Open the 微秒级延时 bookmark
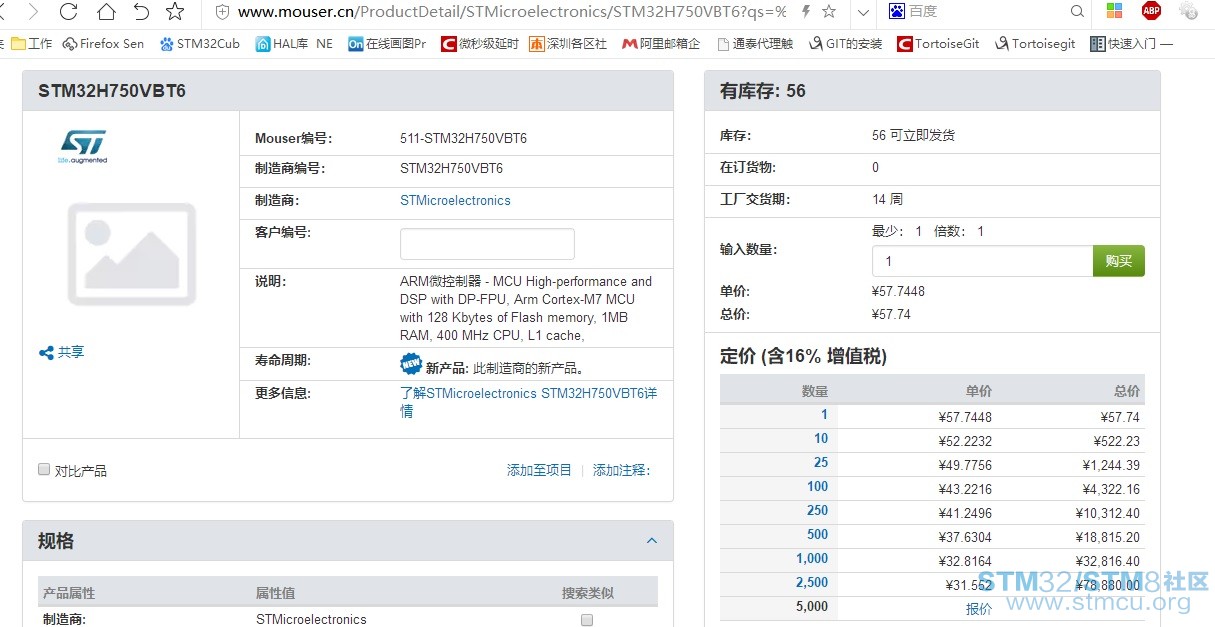Image resolution: width=1215 pixels, height=627 pixels. click(x=480, y=44)
